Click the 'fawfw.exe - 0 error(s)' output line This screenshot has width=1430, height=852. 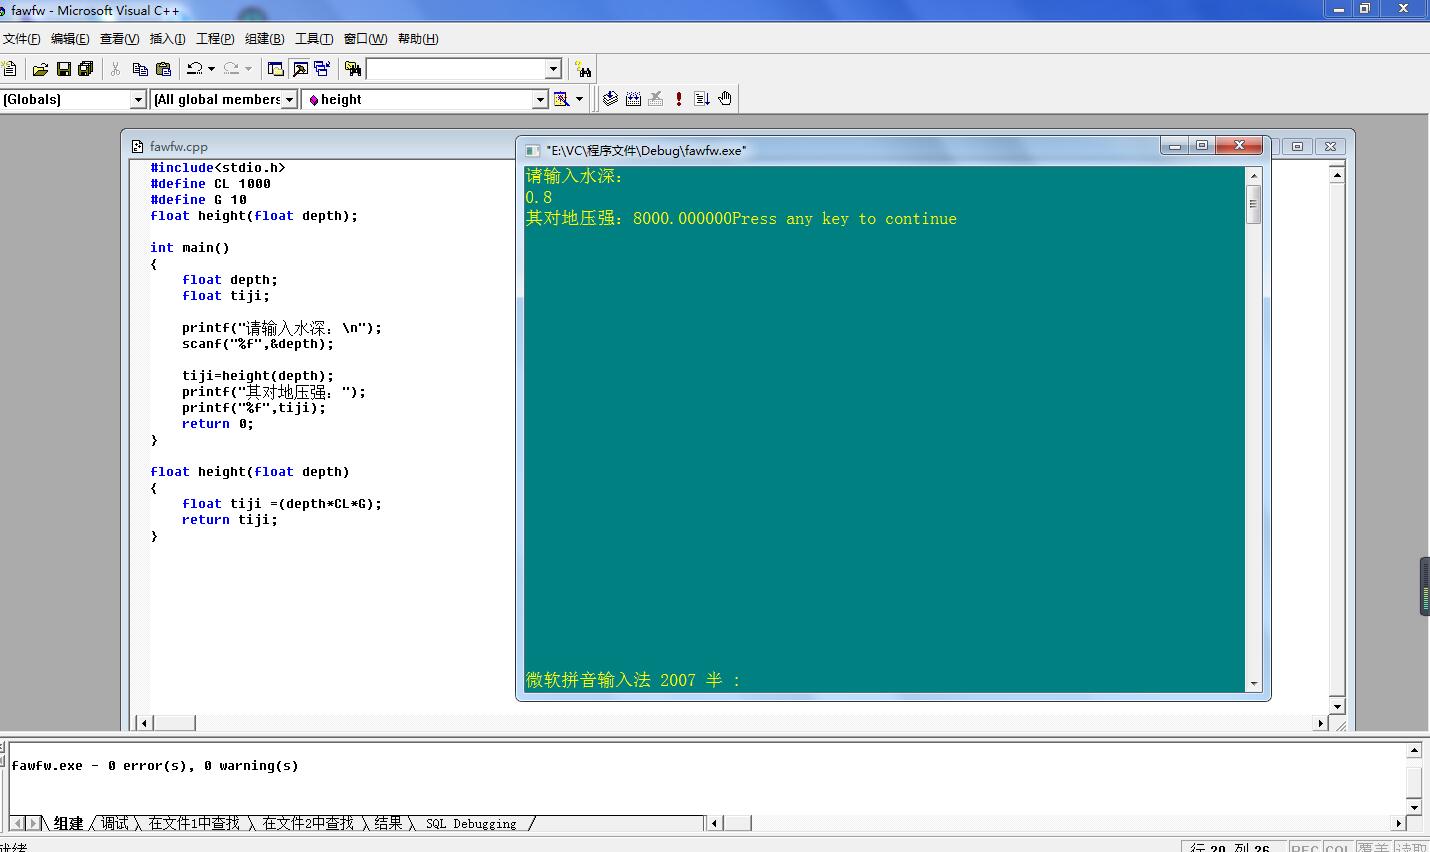[155, 766]
